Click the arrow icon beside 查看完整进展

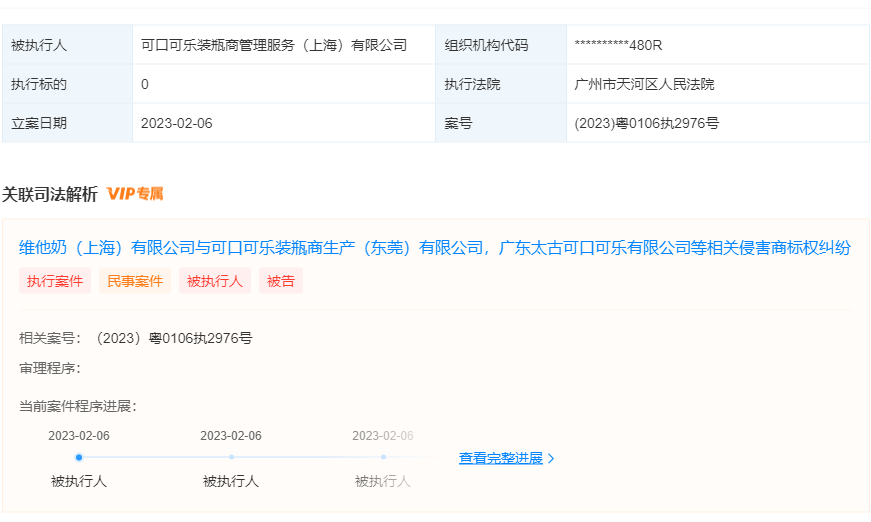[x=551, y=459]
